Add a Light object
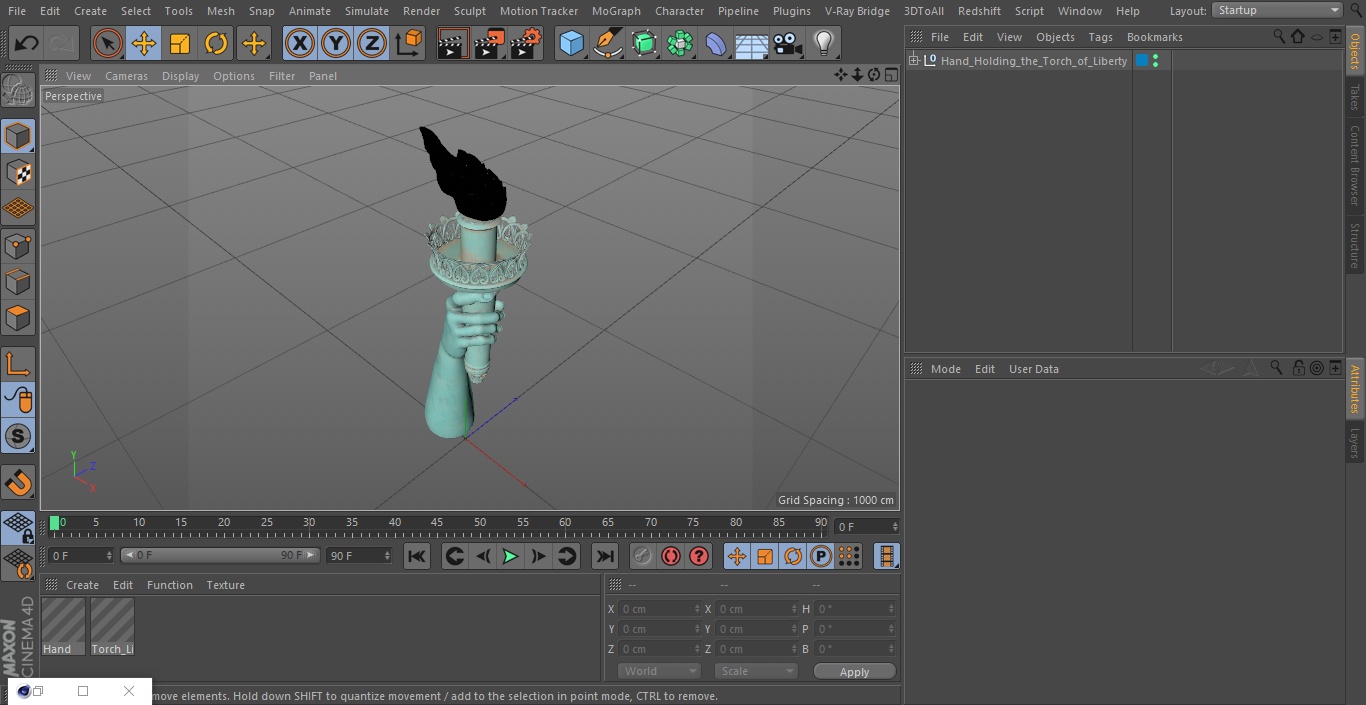This screenshot has width=1366, height=705. (x=823, y=43)
